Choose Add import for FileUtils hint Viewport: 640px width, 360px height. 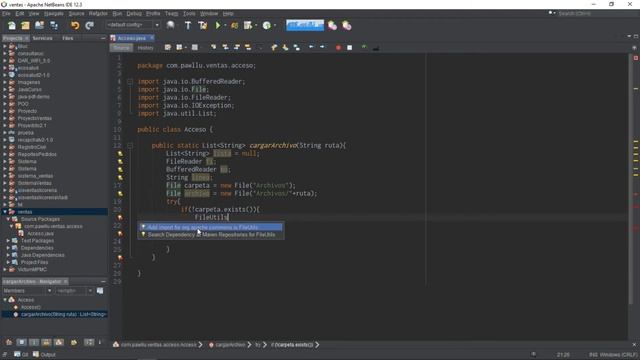point(211,227)
